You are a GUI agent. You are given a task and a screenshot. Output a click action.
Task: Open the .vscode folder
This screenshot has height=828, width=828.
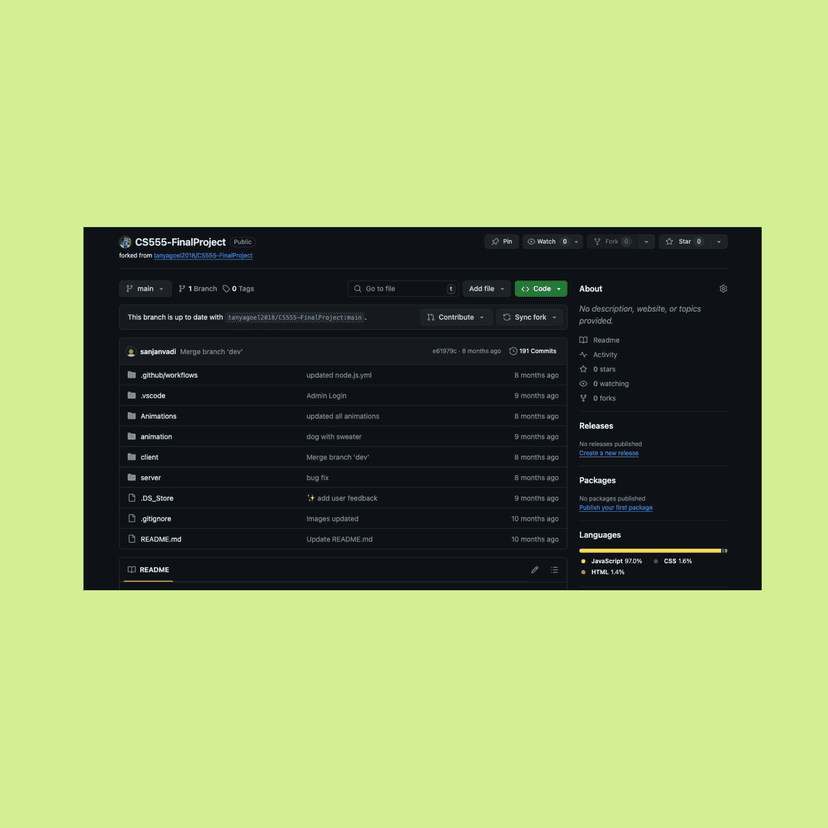pyautogui.click(x=153, y=396)
